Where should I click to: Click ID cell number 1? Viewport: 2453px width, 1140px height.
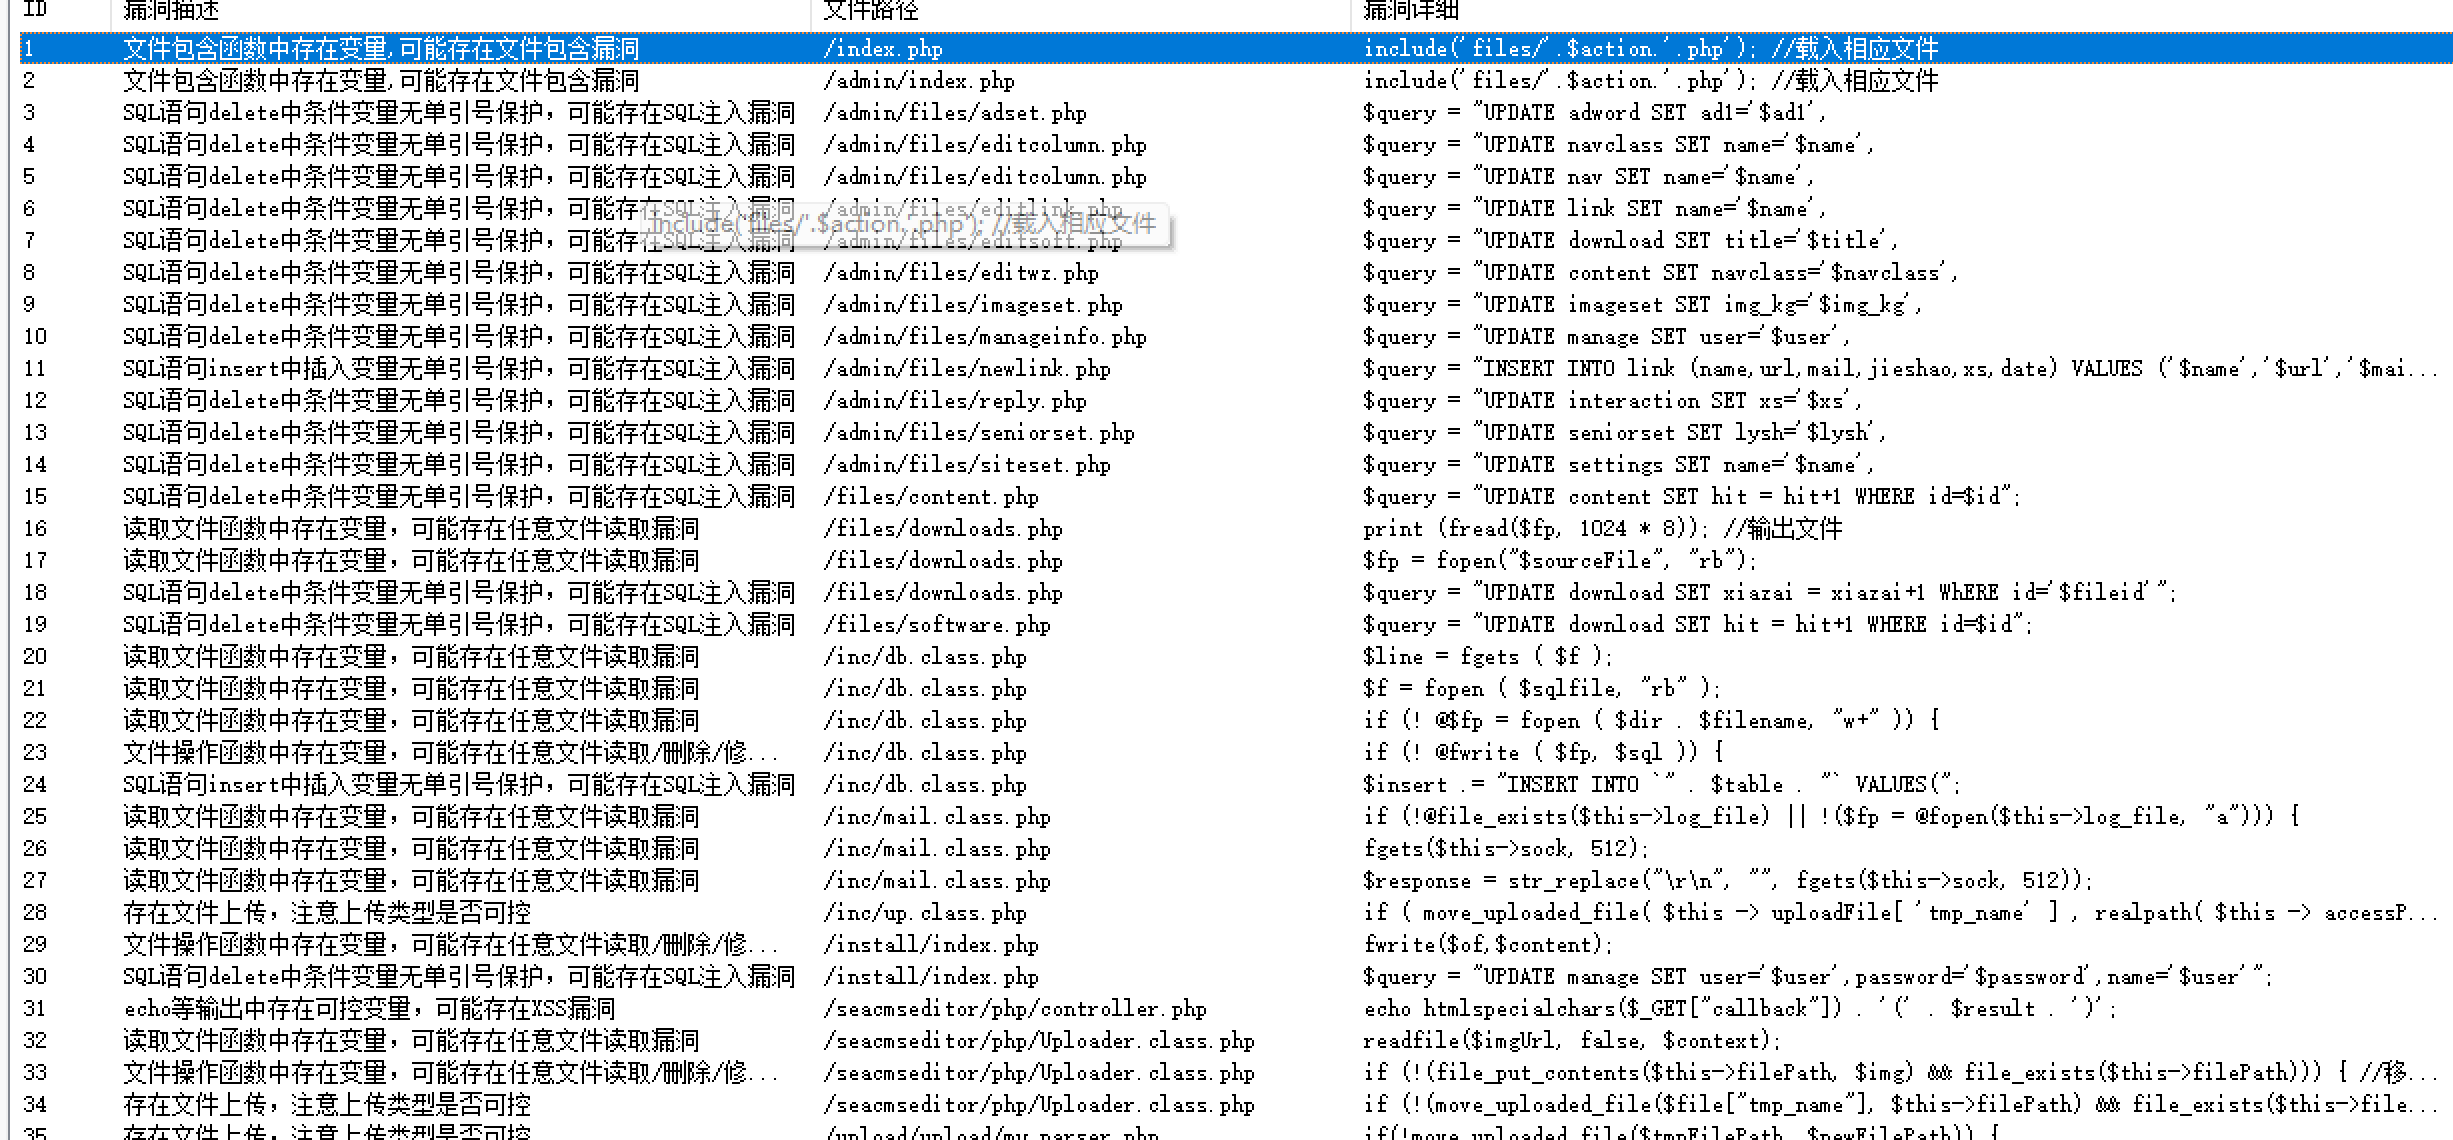29,48
